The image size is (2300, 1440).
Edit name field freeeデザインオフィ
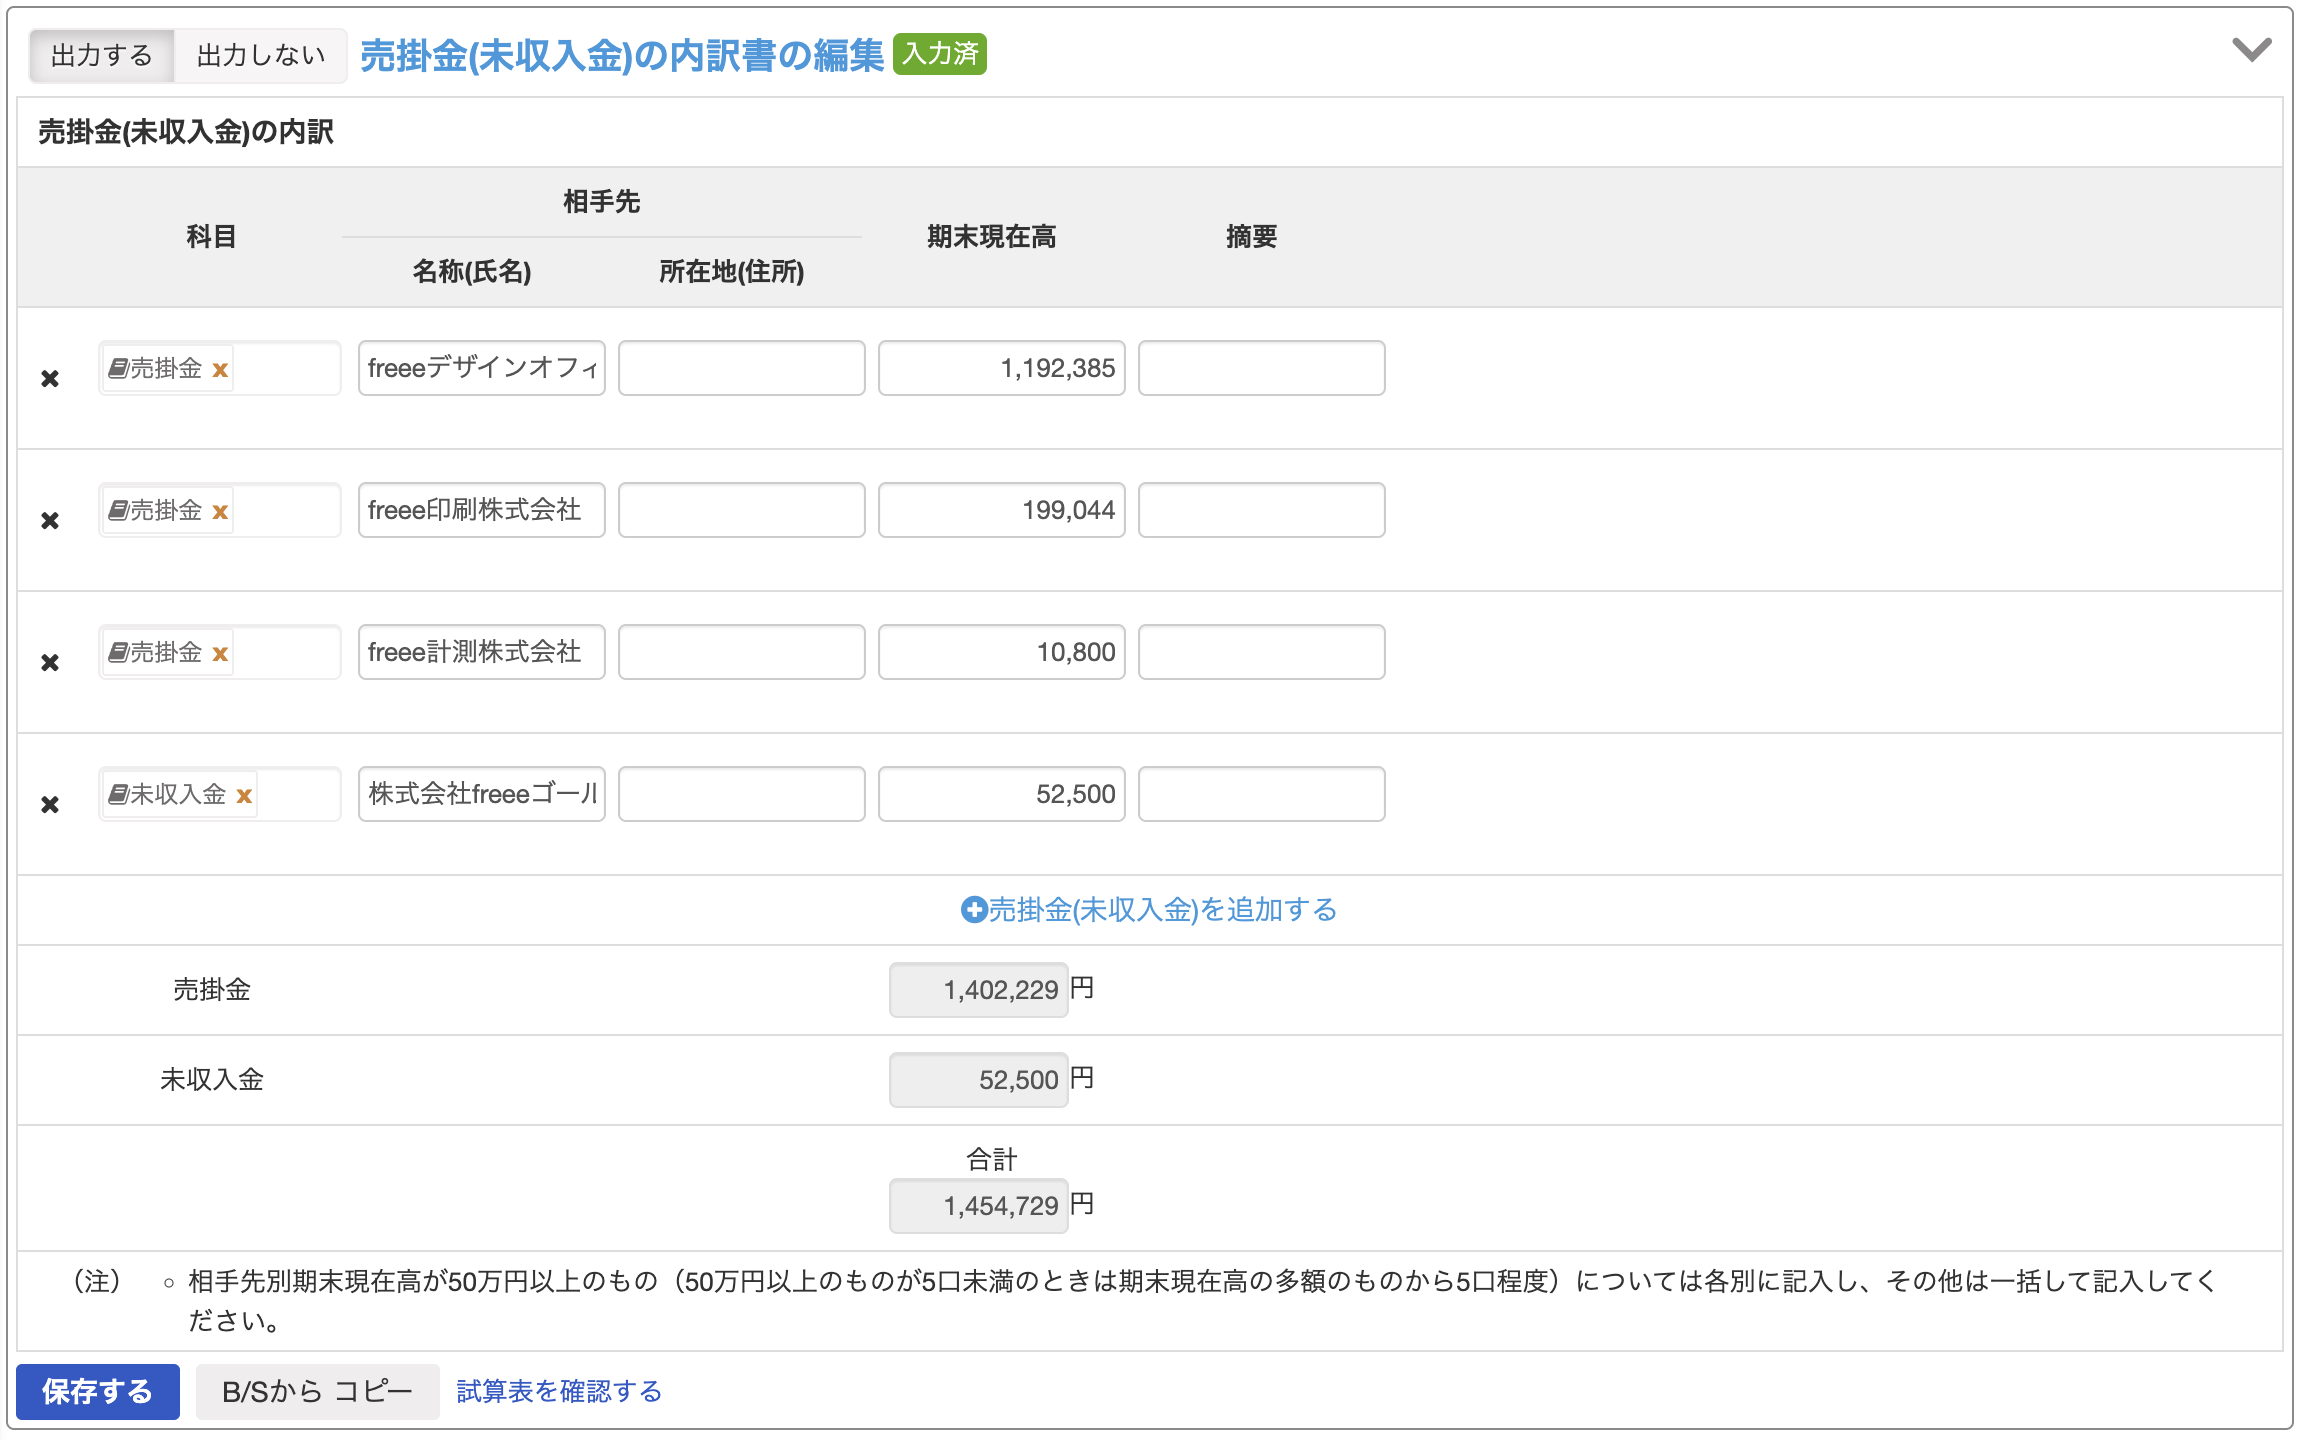[482, 368]
